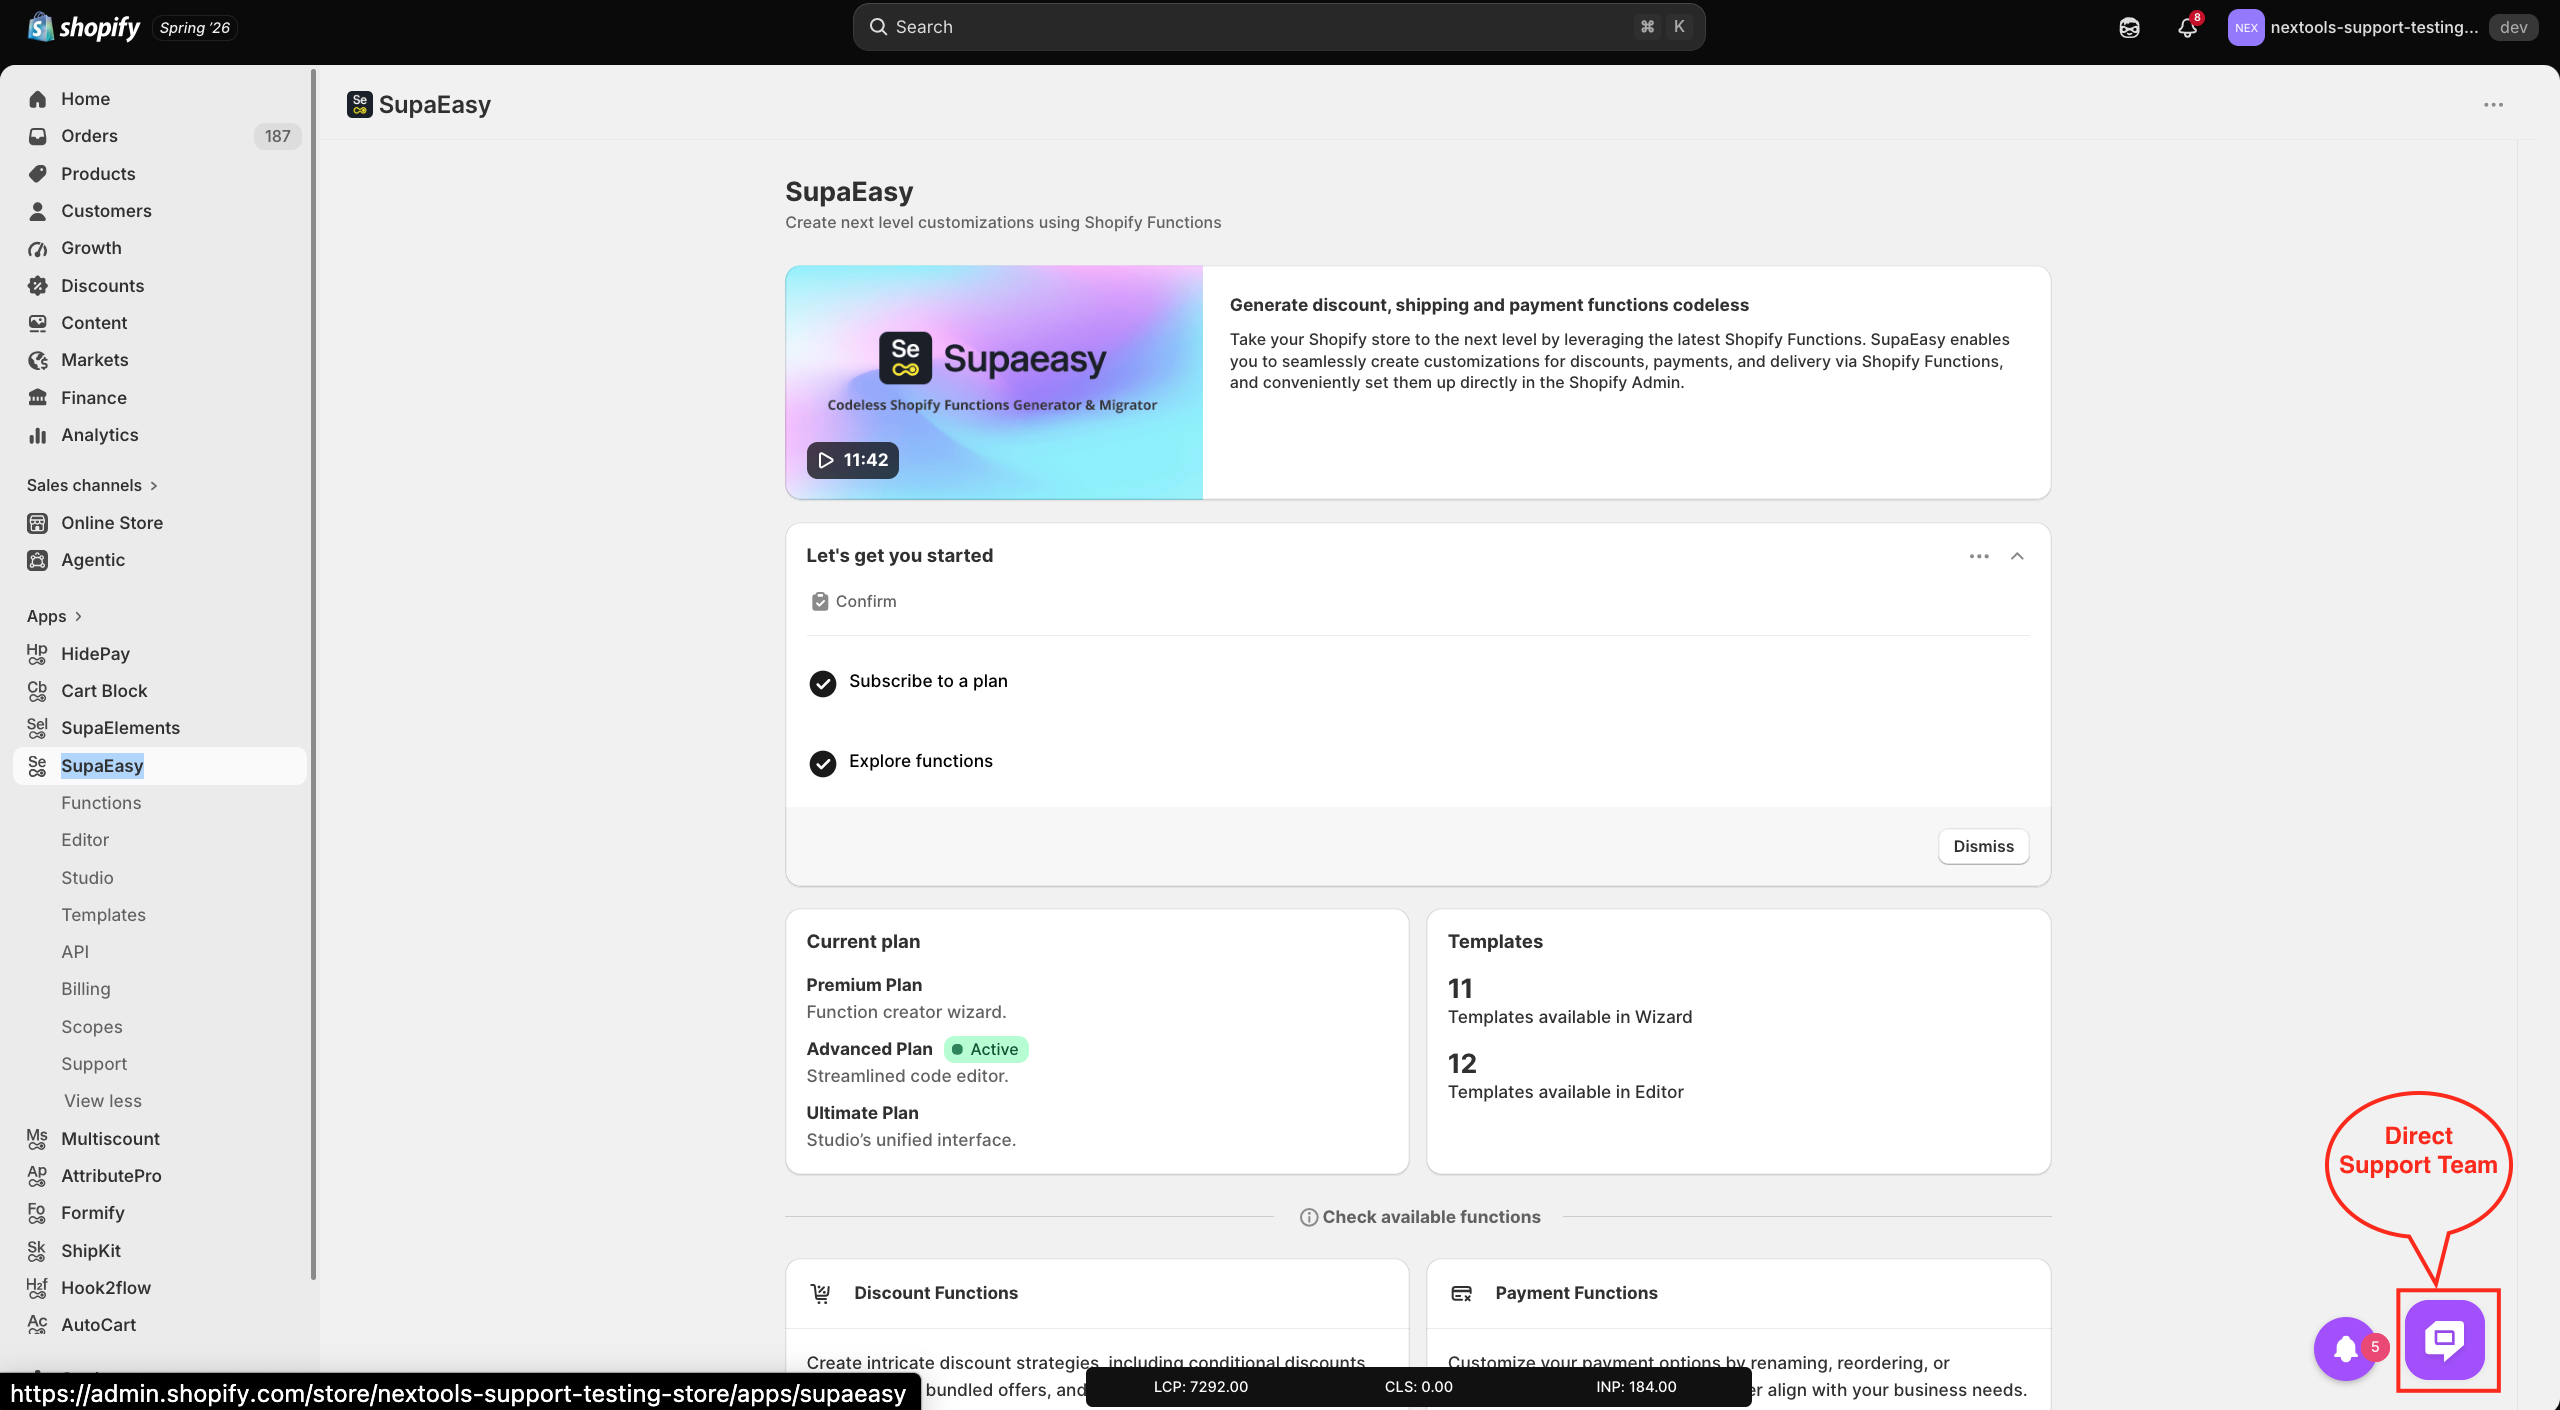Focus the Search field
This screenshot has height=1410, width=2560.
click(1279, 27)
